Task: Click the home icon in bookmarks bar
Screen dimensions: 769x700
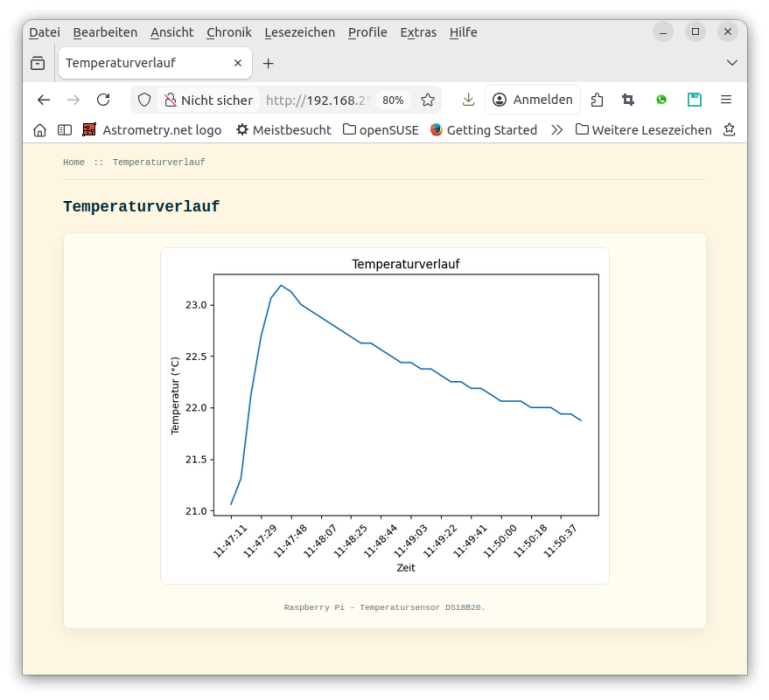Action: [x=40, y=130]
